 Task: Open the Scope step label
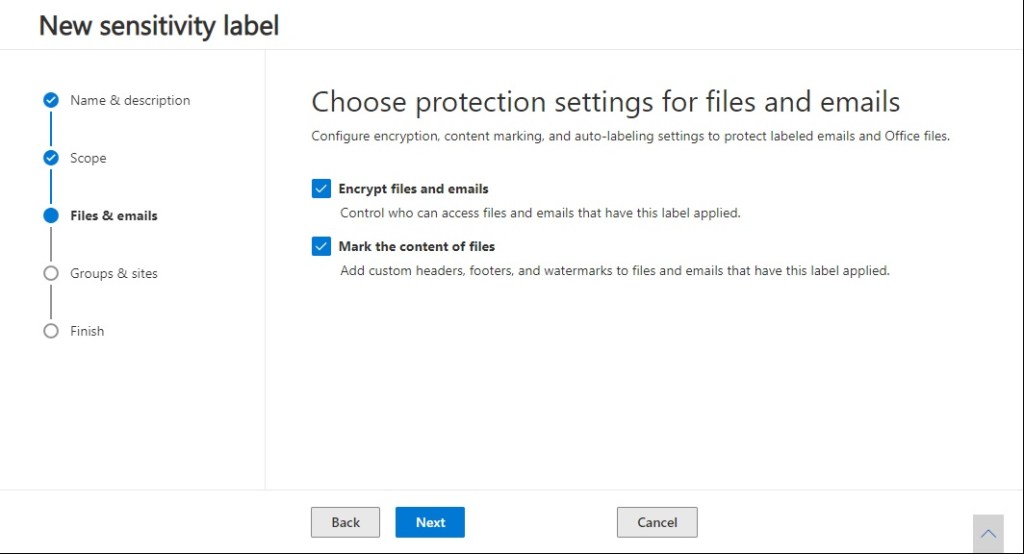[88, 158]
